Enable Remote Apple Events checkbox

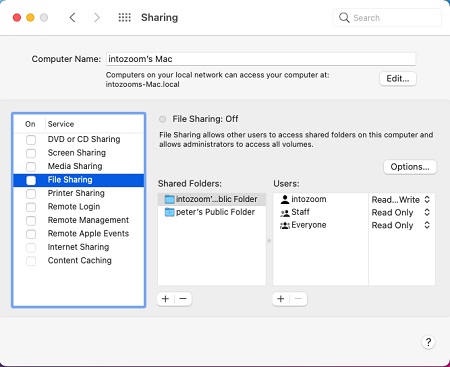31,234
